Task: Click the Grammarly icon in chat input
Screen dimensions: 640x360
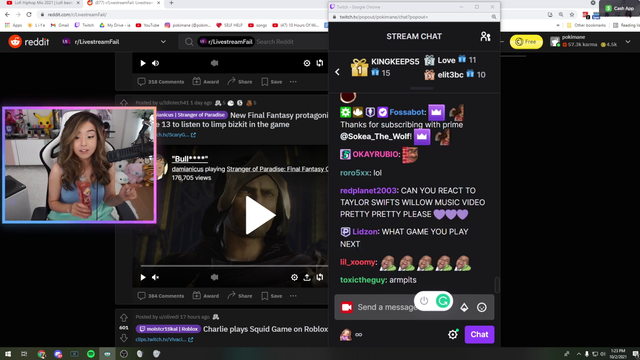Action: point(443,301)
